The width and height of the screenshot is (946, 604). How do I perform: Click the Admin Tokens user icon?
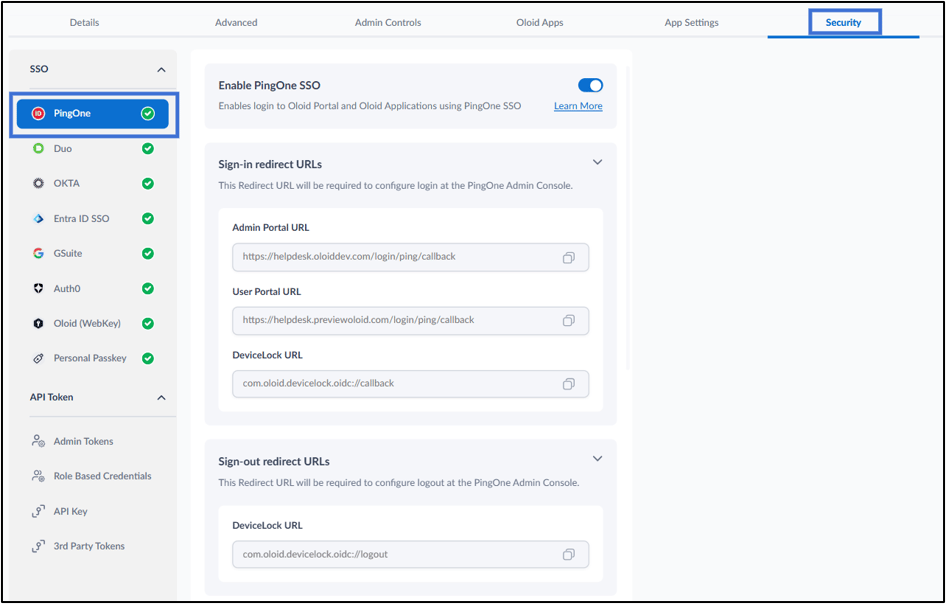(38, 441)
